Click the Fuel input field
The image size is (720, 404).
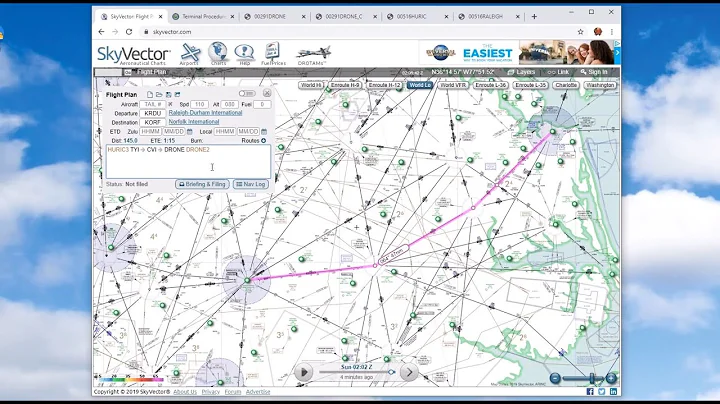[262, 105]
